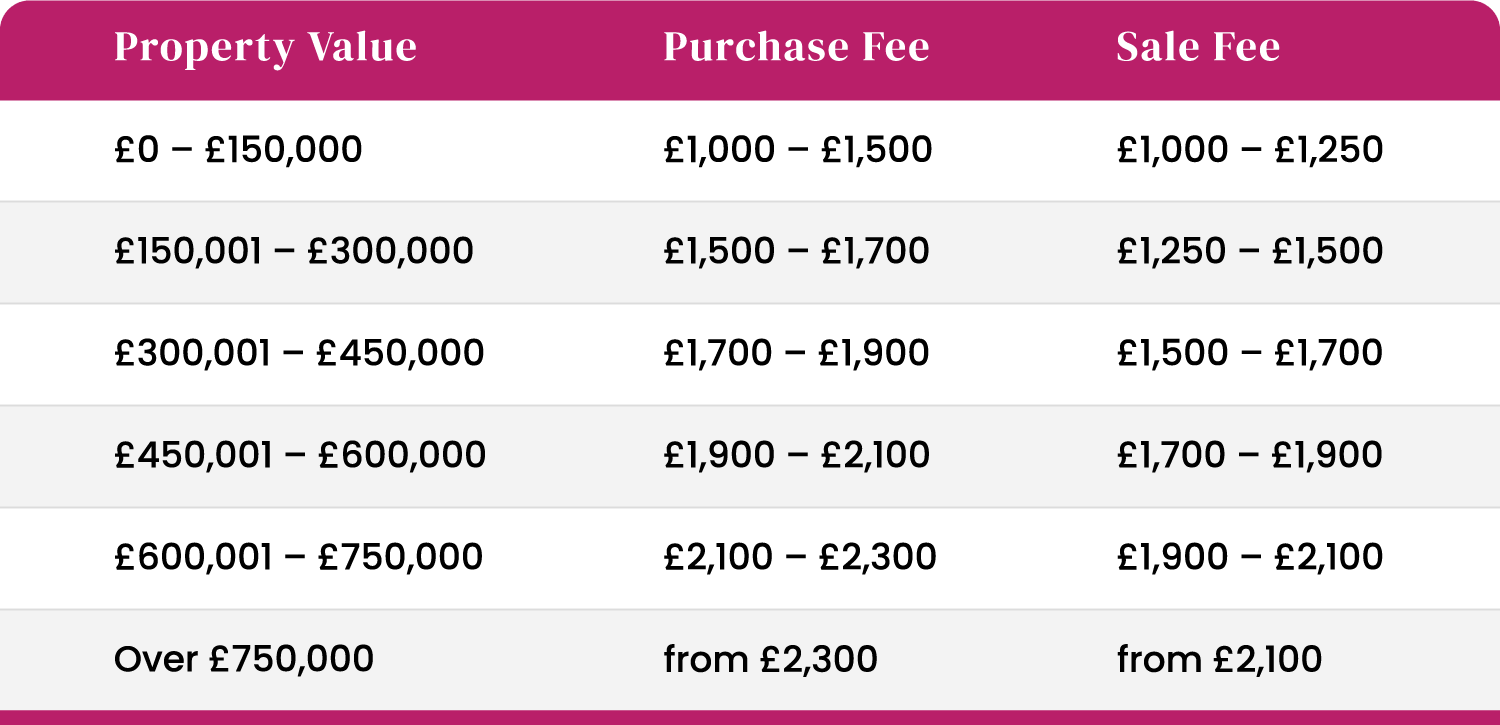
Task: Click purchase fee £1,700 – £1,900
Action: pyautogui.click(x=796, y=353)
